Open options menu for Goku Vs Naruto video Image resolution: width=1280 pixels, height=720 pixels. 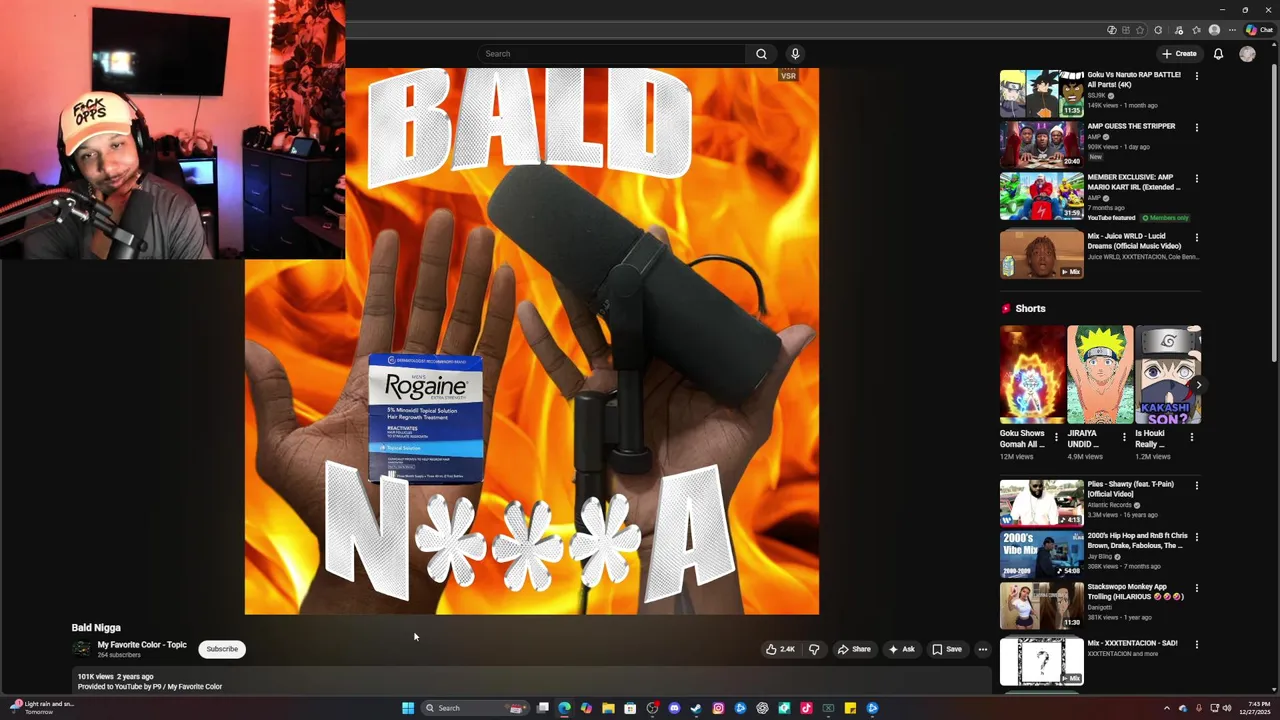click(x=1196, y=76)
